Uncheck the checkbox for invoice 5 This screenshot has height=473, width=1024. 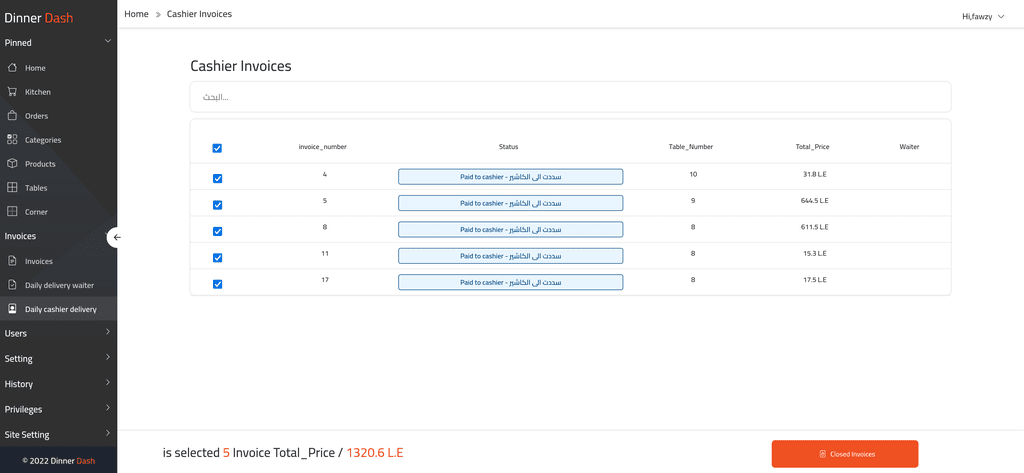point(217,204)
